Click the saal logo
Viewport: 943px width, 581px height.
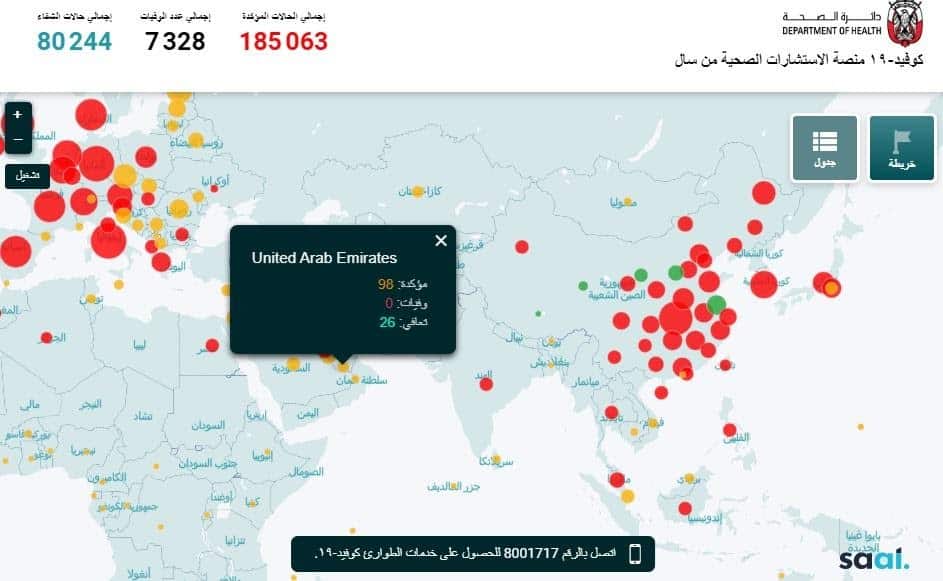click(873, 558)
